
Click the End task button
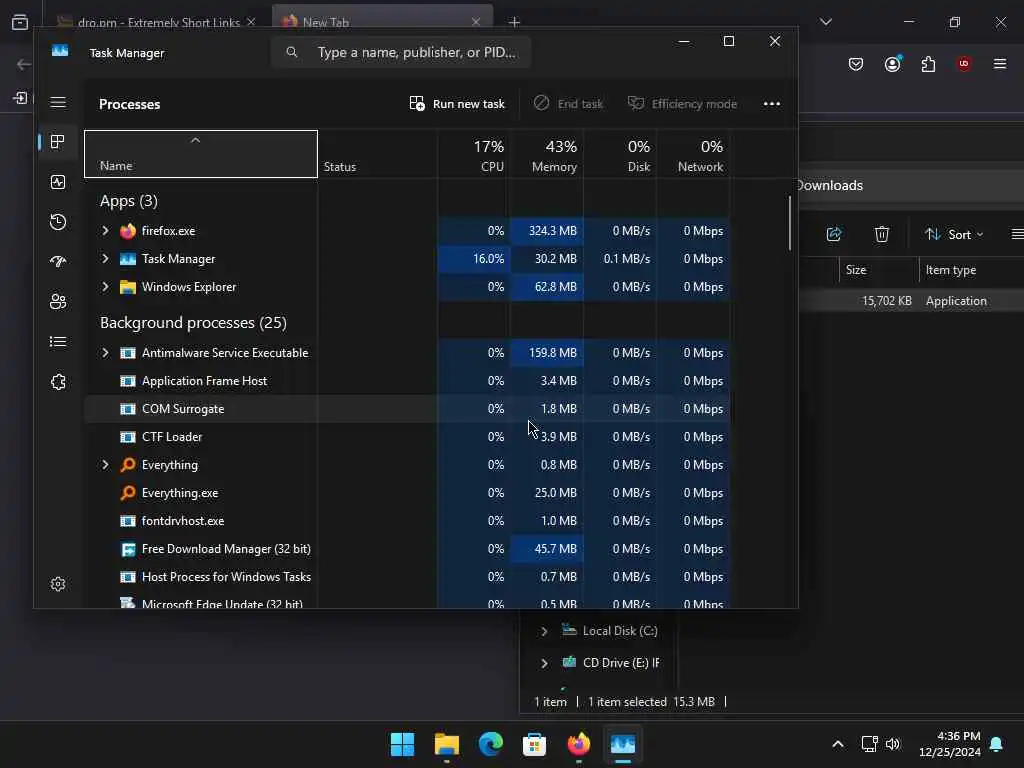tap(568, 104)
